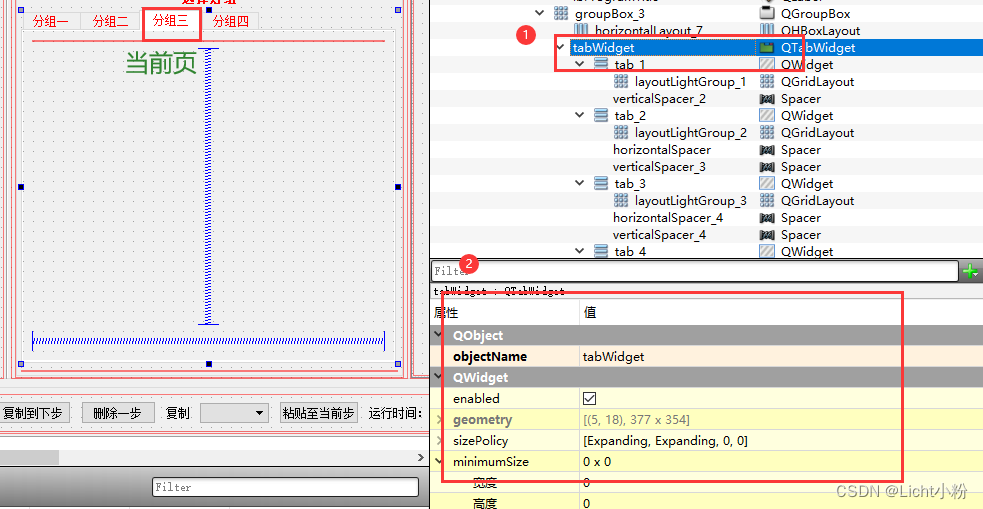983x509 pixels.
Task: Click the Spacer icon for horizontalSpacer_4
Action: (766, 218)
